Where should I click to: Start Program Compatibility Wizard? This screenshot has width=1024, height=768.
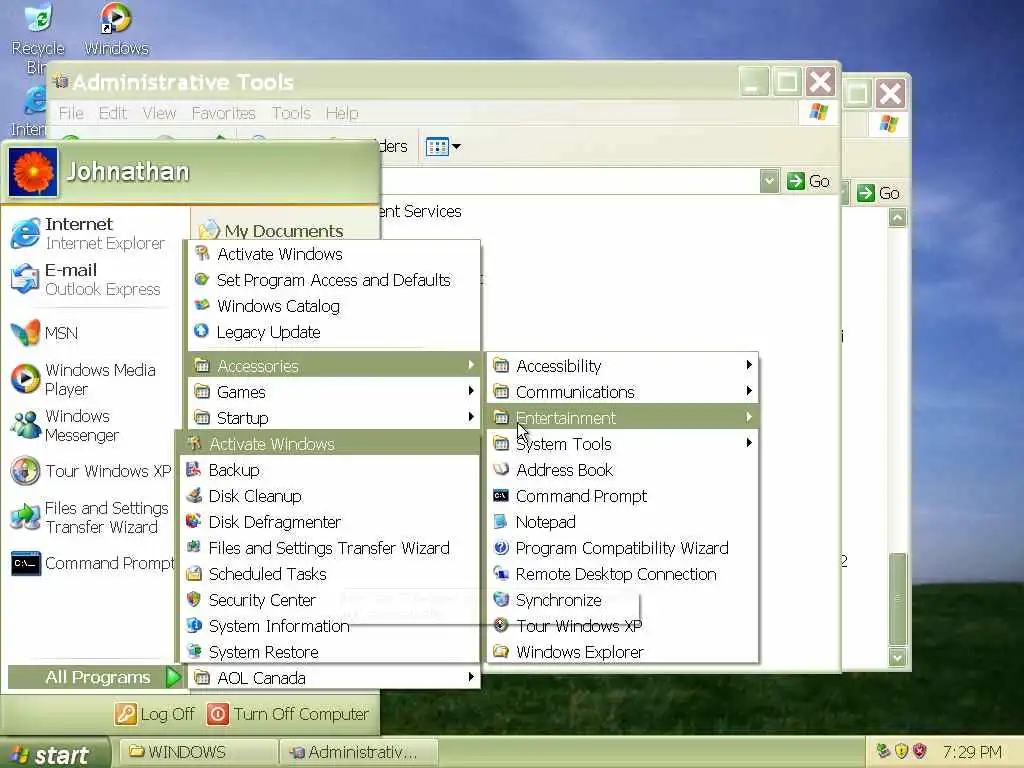tap(623, 549)
